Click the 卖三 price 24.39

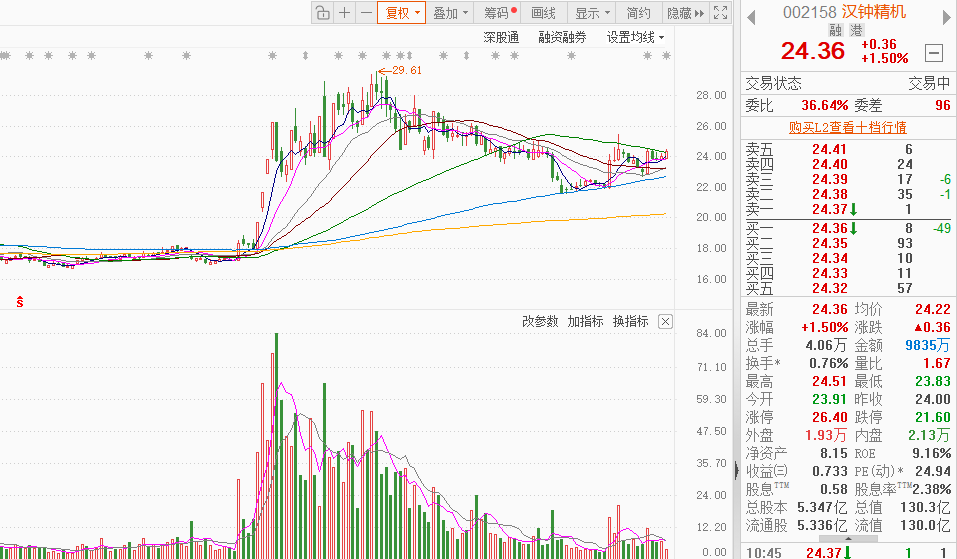829,179
